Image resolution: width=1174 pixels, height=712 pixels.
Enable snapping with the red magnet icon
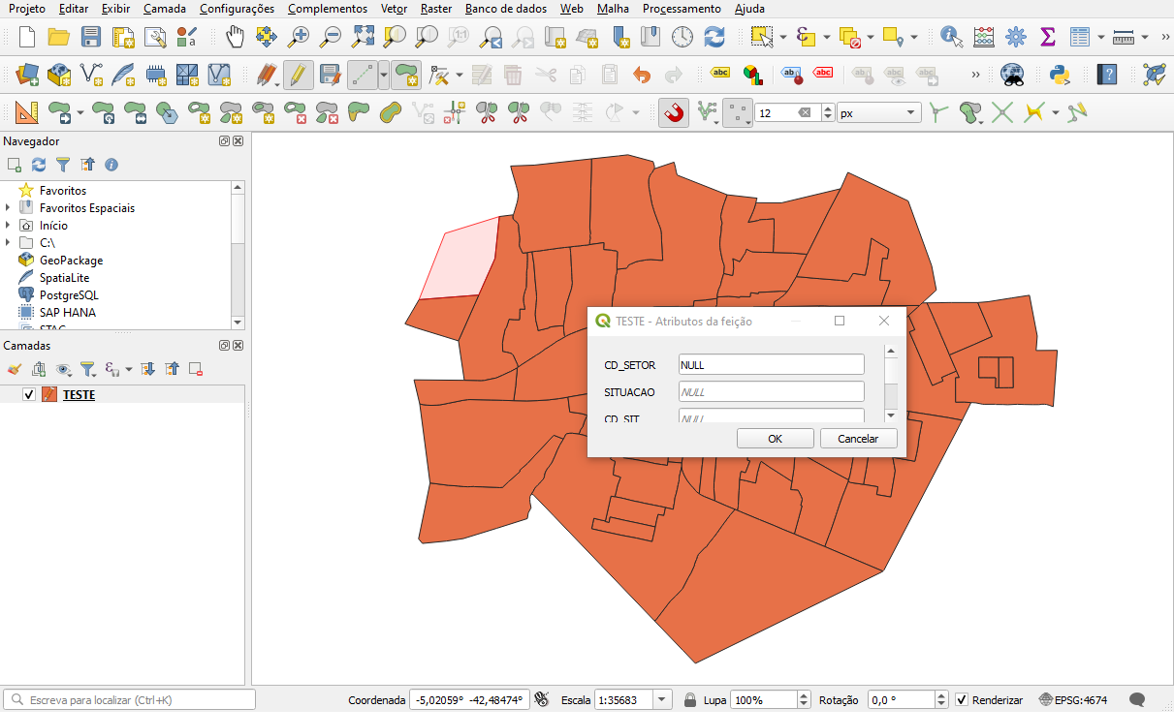[674, 113]
